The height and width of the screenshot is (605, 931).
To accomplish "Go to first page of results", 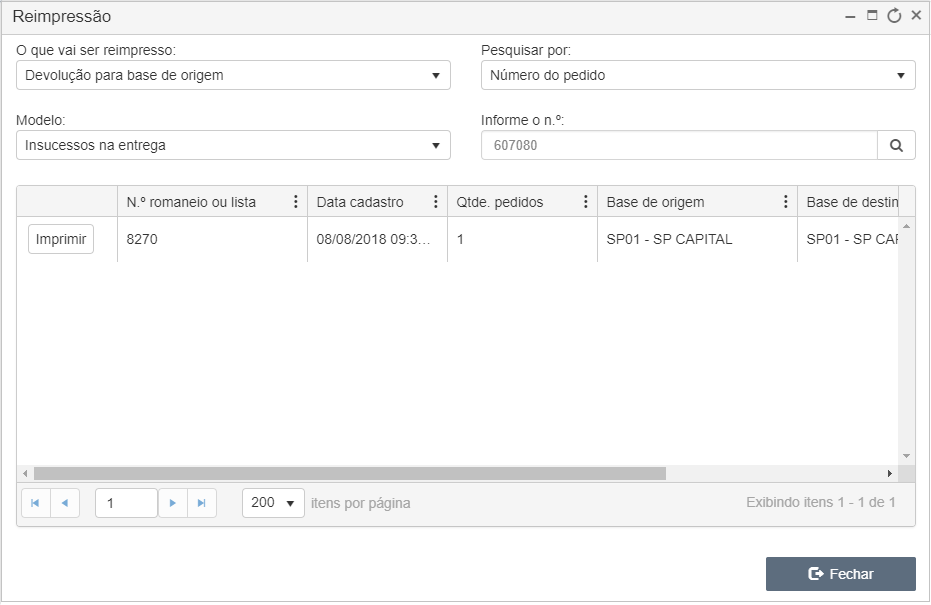I will 36,503.
